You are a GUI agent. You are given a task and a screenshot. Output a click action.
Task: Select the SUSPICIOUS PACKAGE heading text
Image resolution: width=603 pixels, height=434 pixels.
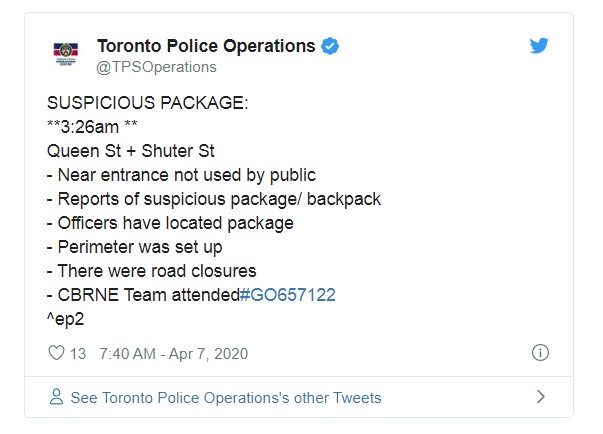pos(148,103)
